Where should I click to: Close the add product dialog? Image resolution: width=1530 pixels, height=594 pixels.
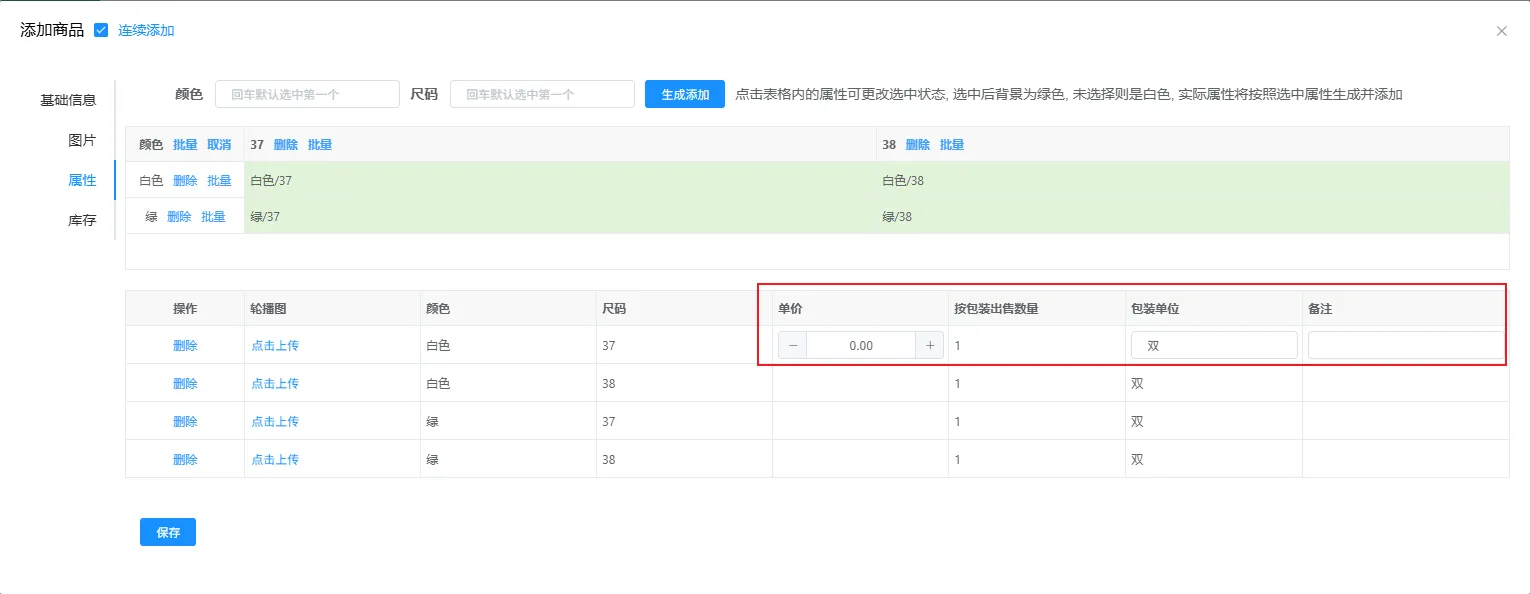coord(1501,31)
